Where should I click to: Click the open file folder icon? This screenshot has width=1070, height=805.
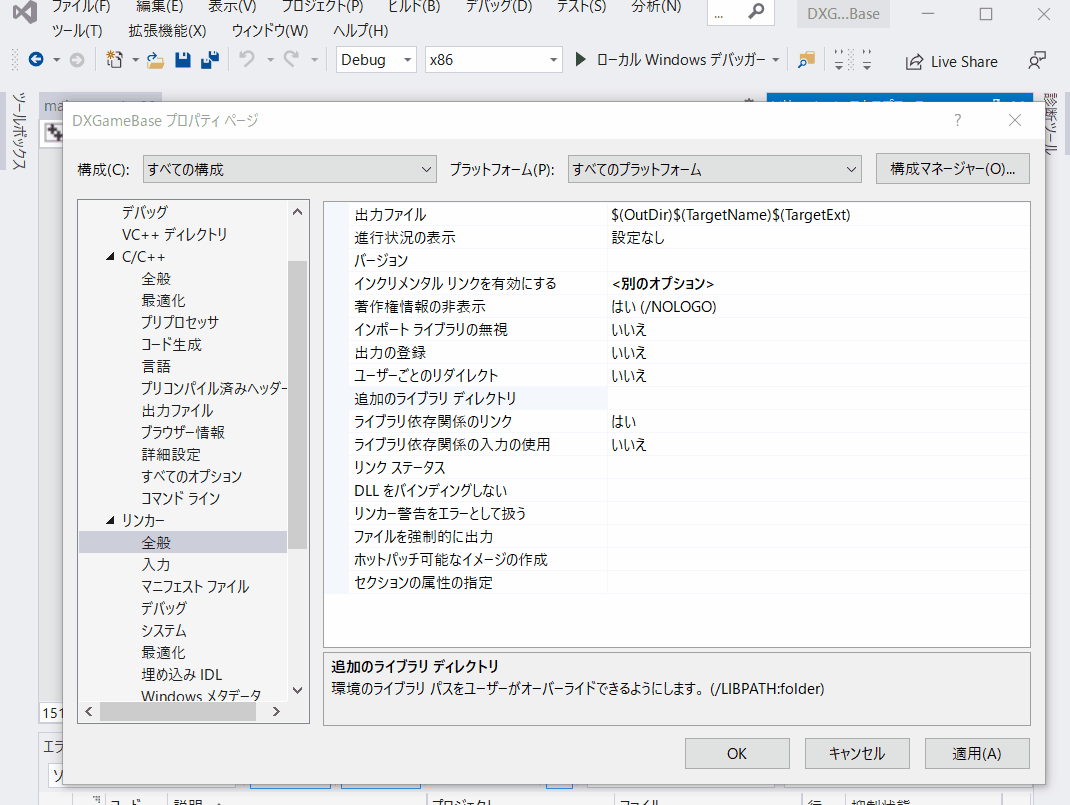pos(156,60)
